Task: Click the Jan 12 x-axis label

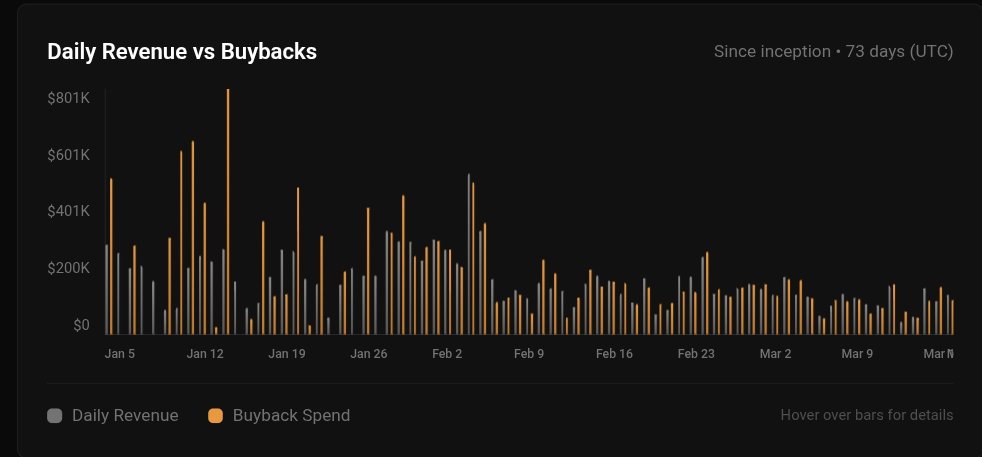Action: [x=205, y=354]
